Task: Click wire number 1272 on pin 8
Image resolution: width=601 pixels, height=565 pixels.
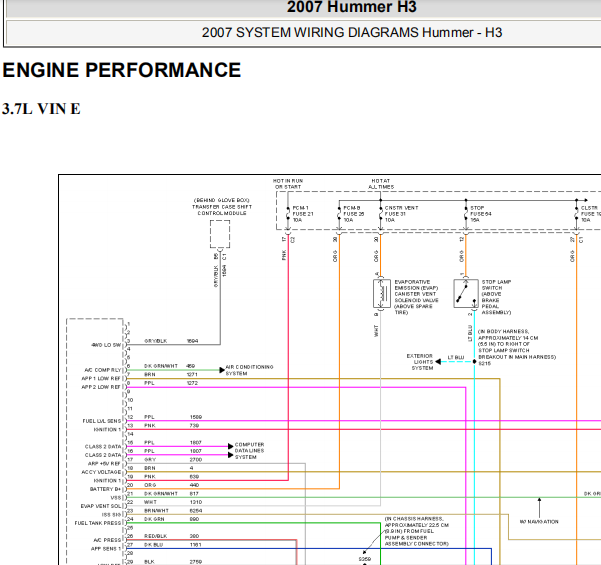Action: [192, 383]
